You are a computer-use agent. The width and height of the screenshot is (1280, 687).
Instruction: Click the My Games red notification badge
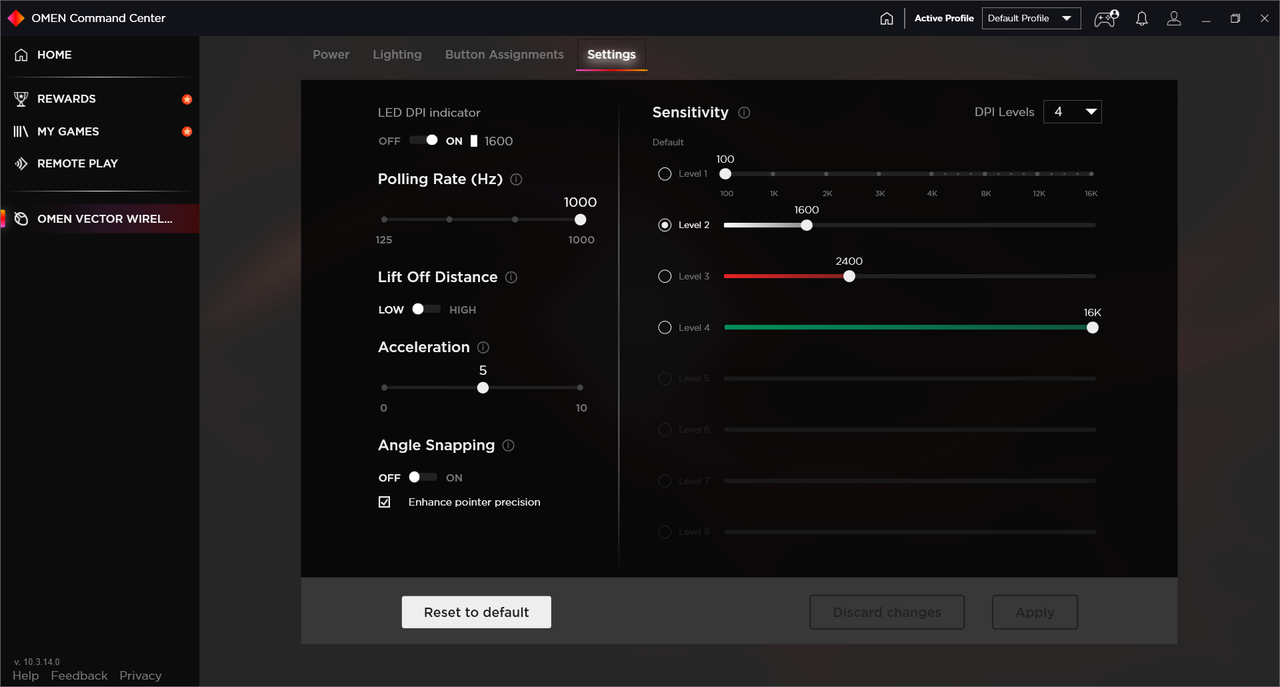187,131
